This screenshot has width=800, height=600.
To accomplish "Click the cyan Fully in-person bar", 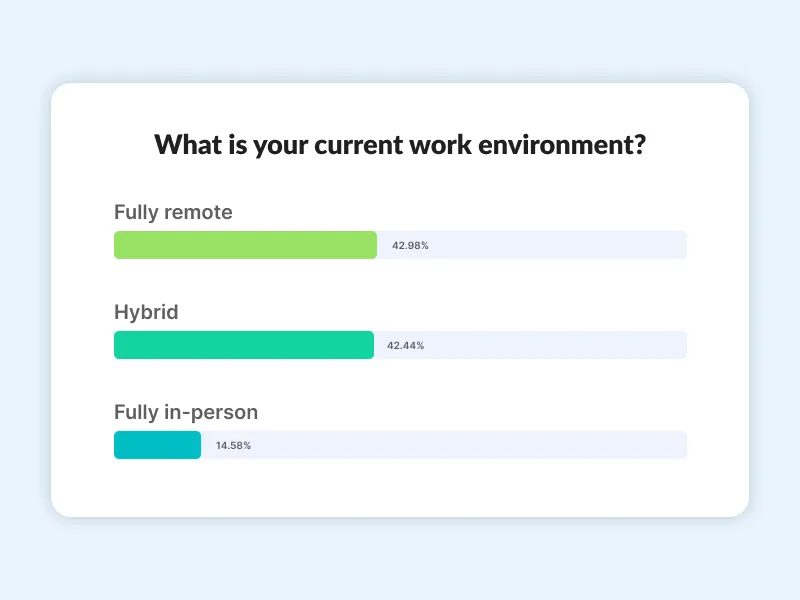I will coord(157,445).
